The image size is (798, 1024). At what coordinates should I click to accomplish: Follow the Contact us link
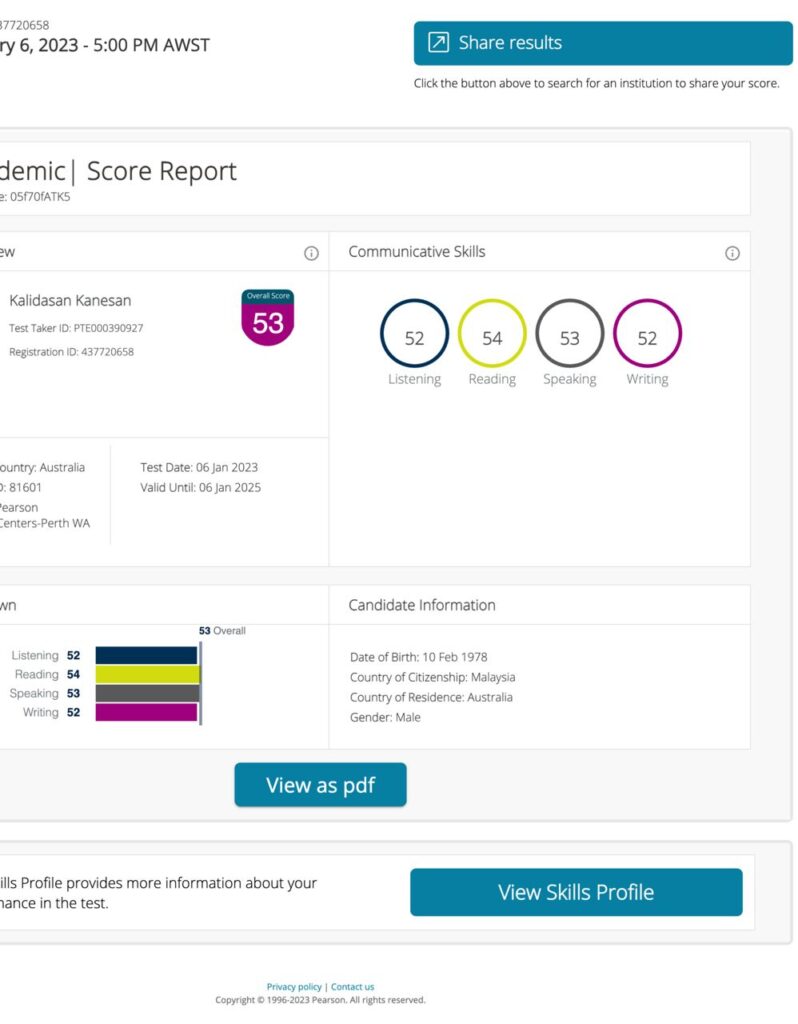point(352,987)
